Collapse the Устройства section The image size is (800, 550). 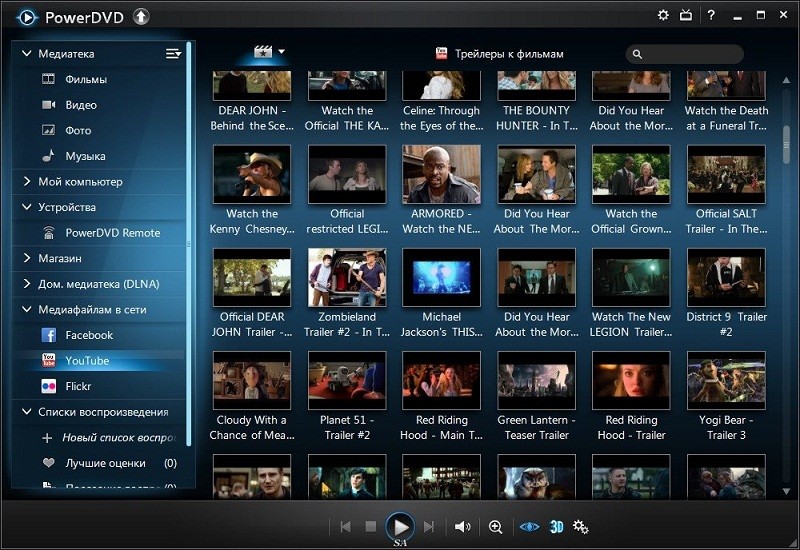[x=27, y=207]
